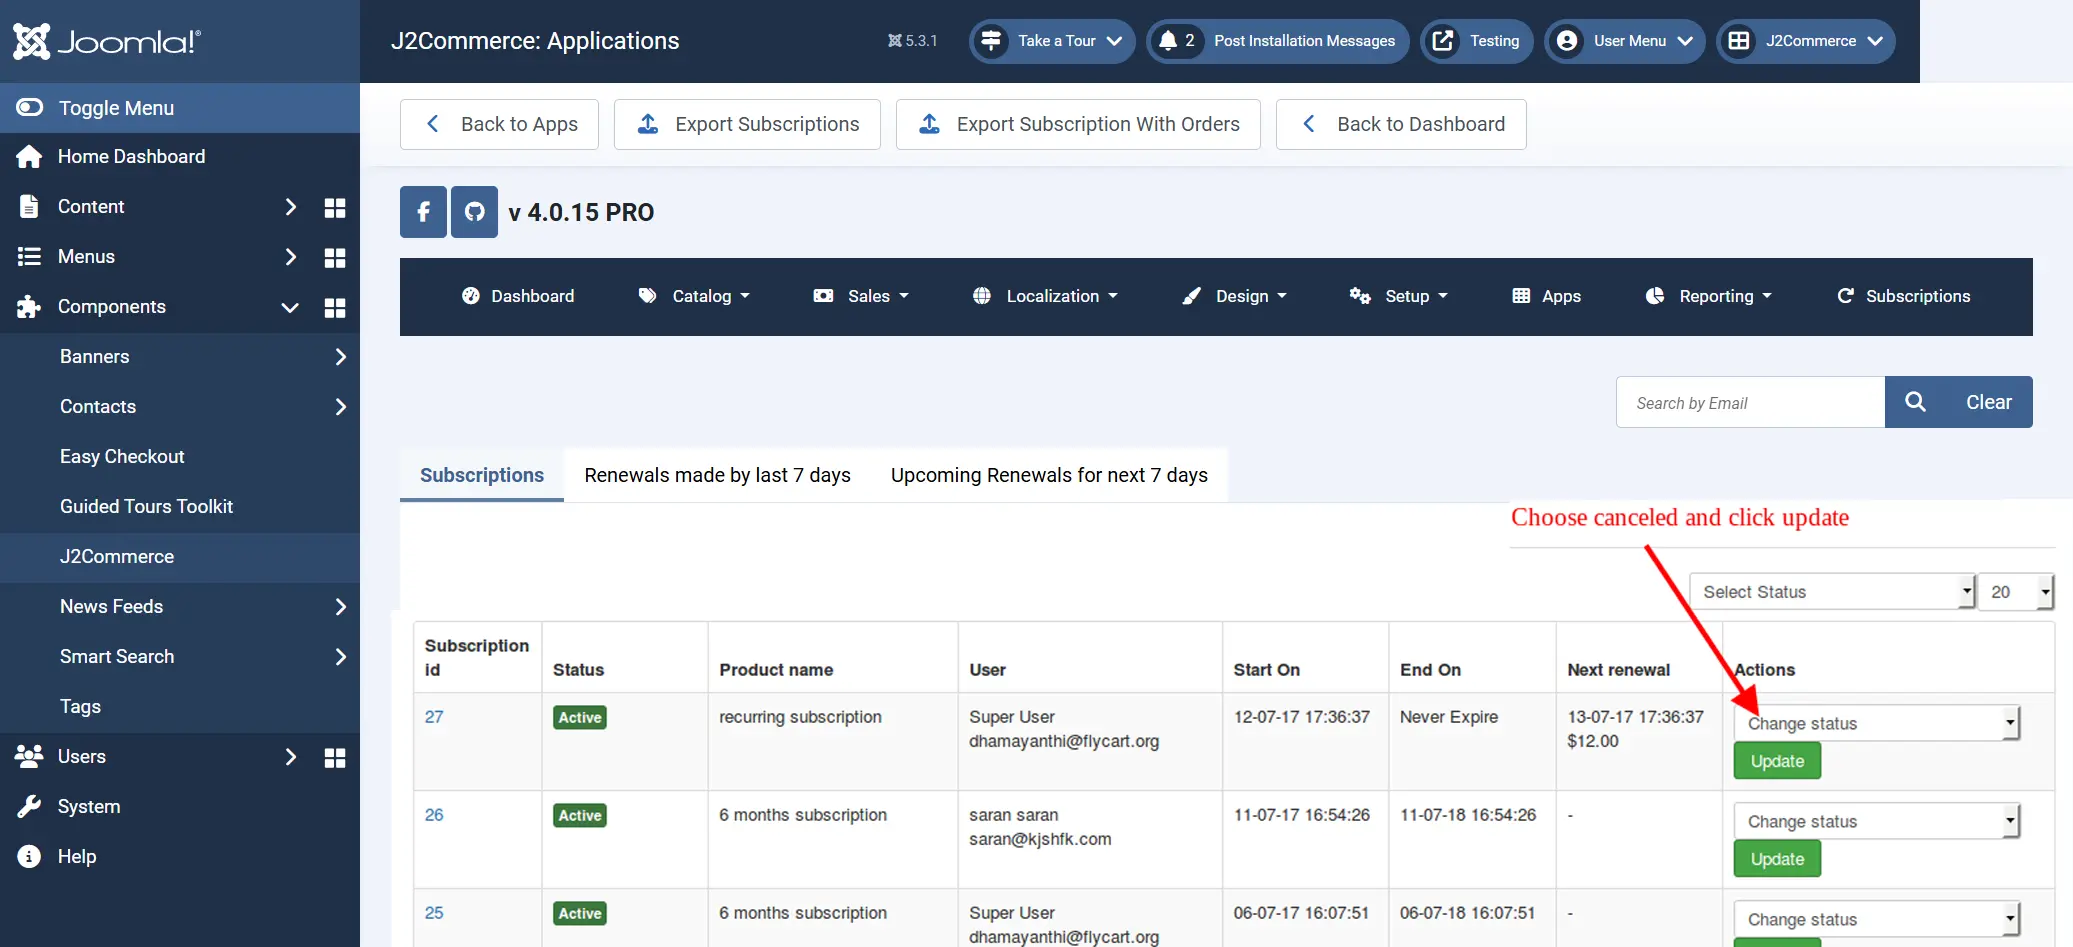The image size is (2073, 947).
Task: Open the Facebook icon link
Action: [x=423, y=212]
